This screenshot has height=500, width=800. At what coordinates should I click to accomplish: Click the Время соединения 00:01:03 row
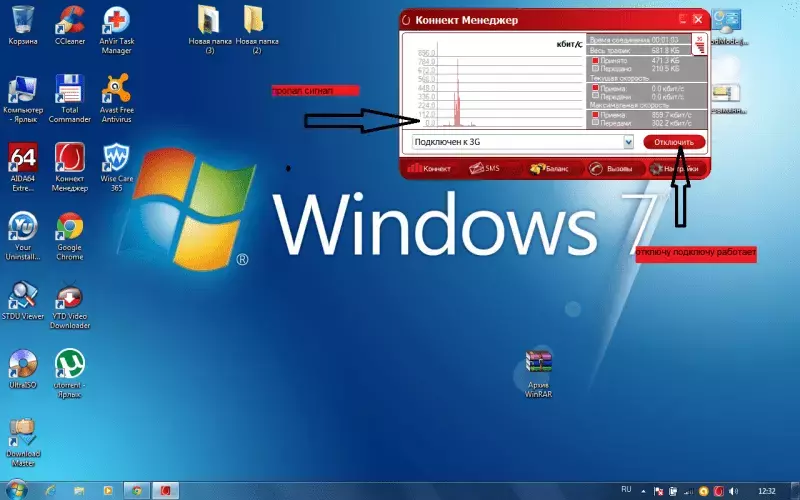point(641,40)
